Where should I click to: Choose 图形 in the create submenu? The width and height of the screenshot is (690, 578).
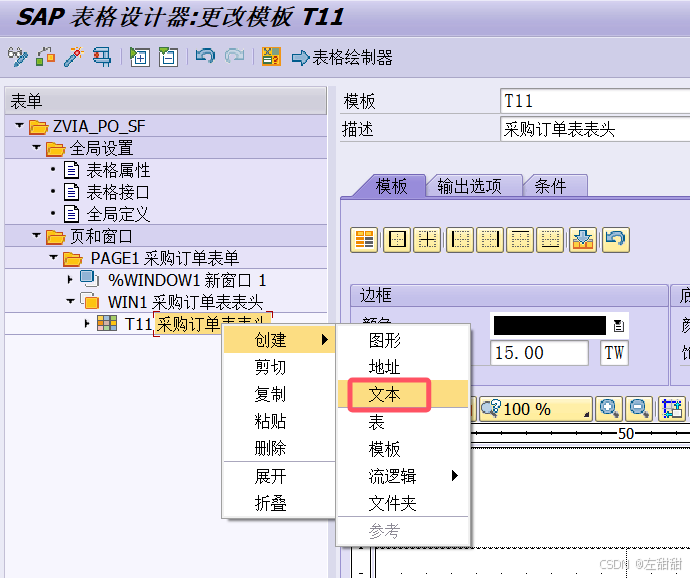coord(403,340)
